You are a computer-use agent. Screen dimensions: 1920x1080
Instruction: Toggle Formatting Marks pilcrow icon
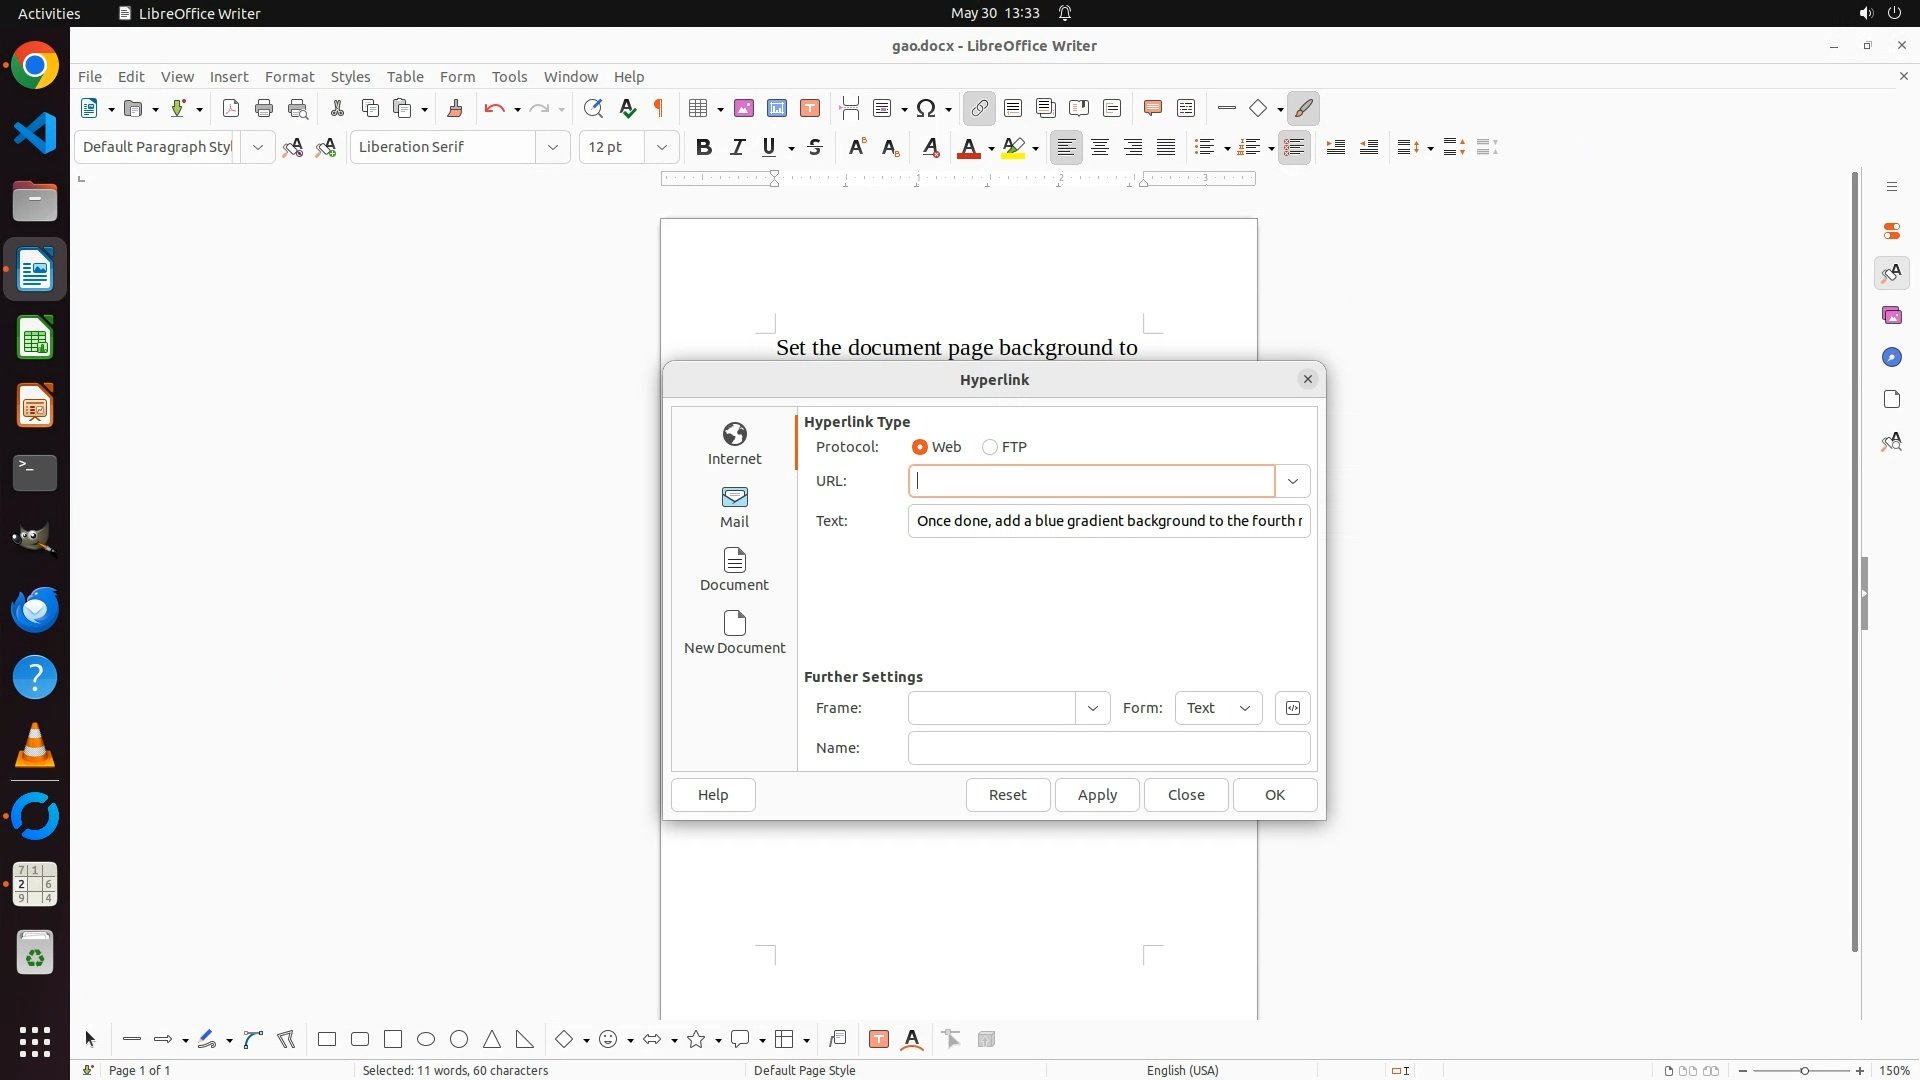point(659,108)
